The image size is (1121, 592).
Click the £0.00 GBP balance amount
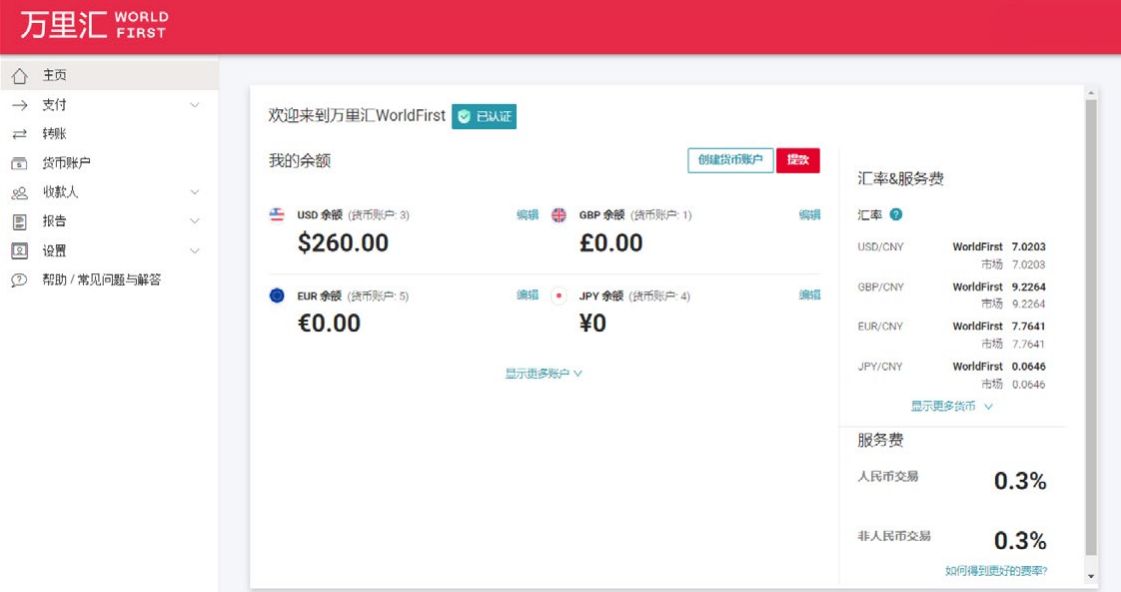[611, 243]
